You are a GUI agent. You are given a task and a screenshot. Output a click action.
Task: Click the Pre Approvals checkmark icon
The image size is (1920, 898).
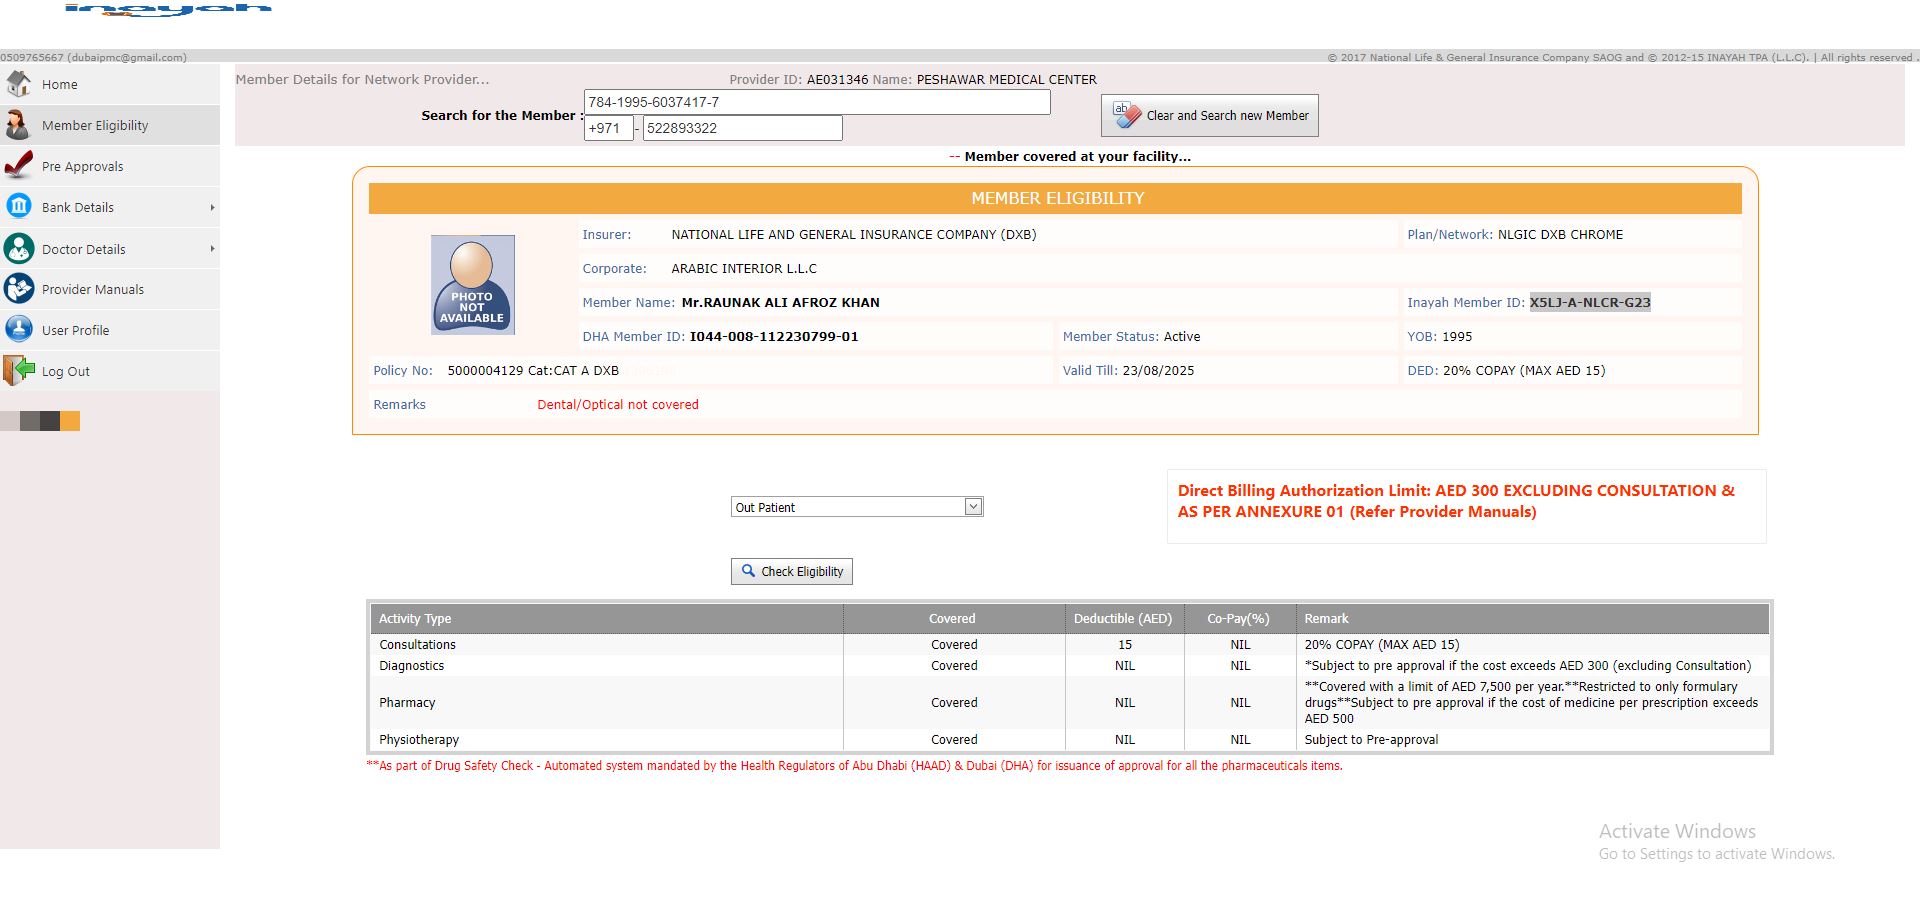(18, 165)
